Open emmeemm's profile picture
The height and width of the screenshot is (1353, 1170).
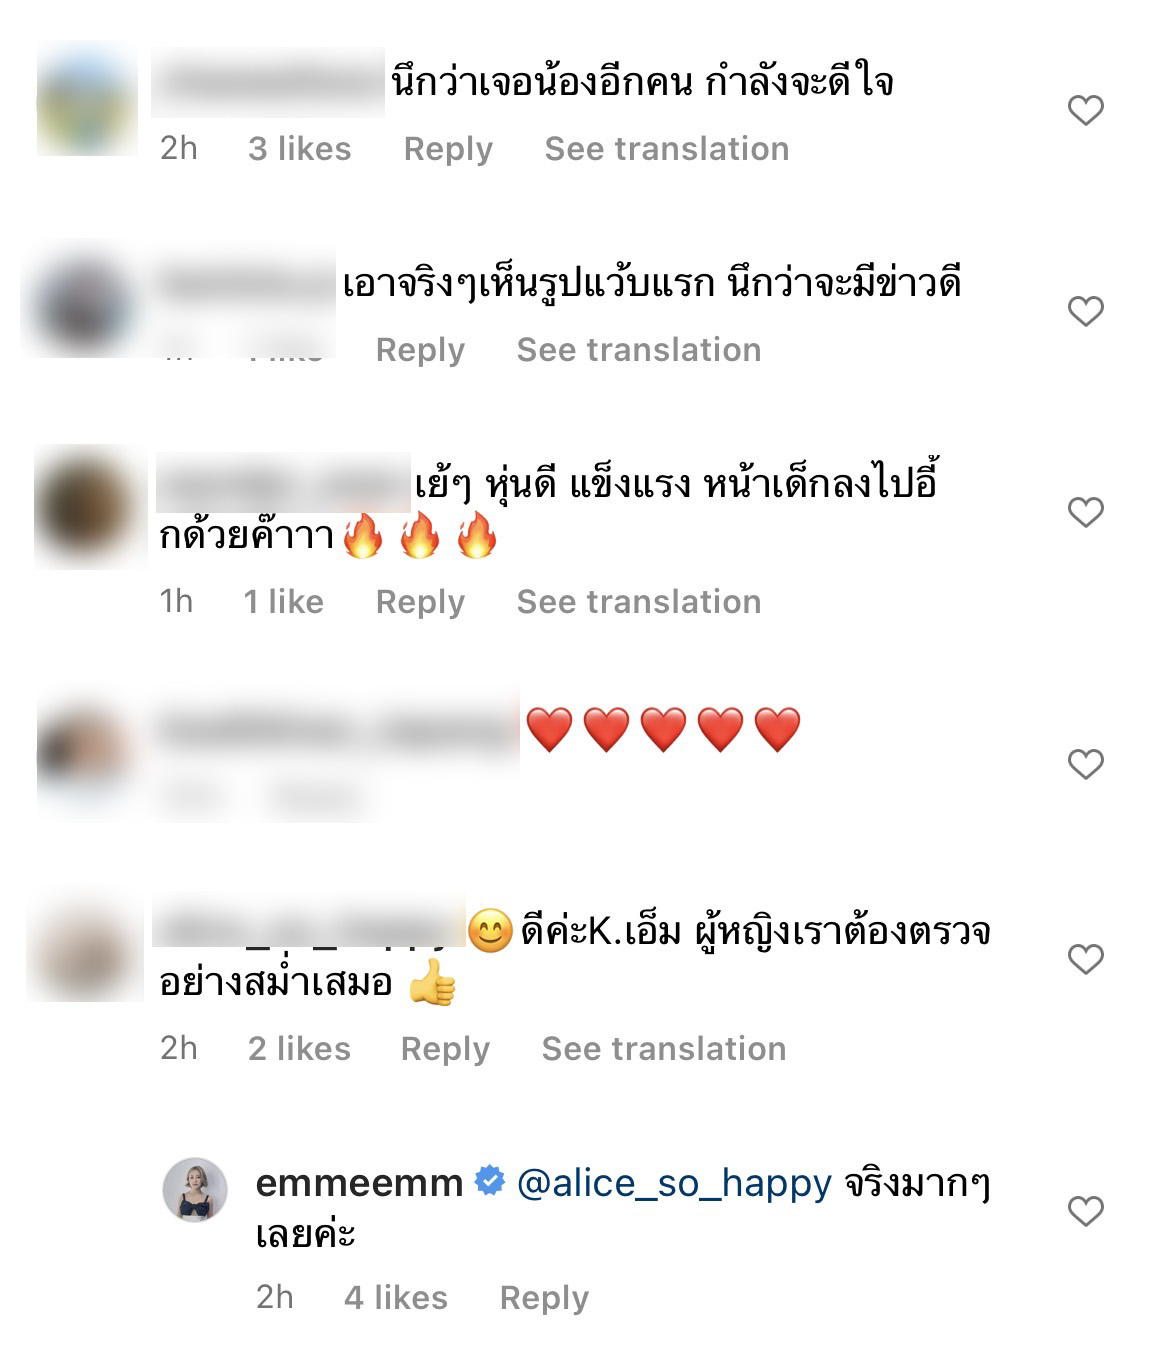click(x=195, y=1190)
